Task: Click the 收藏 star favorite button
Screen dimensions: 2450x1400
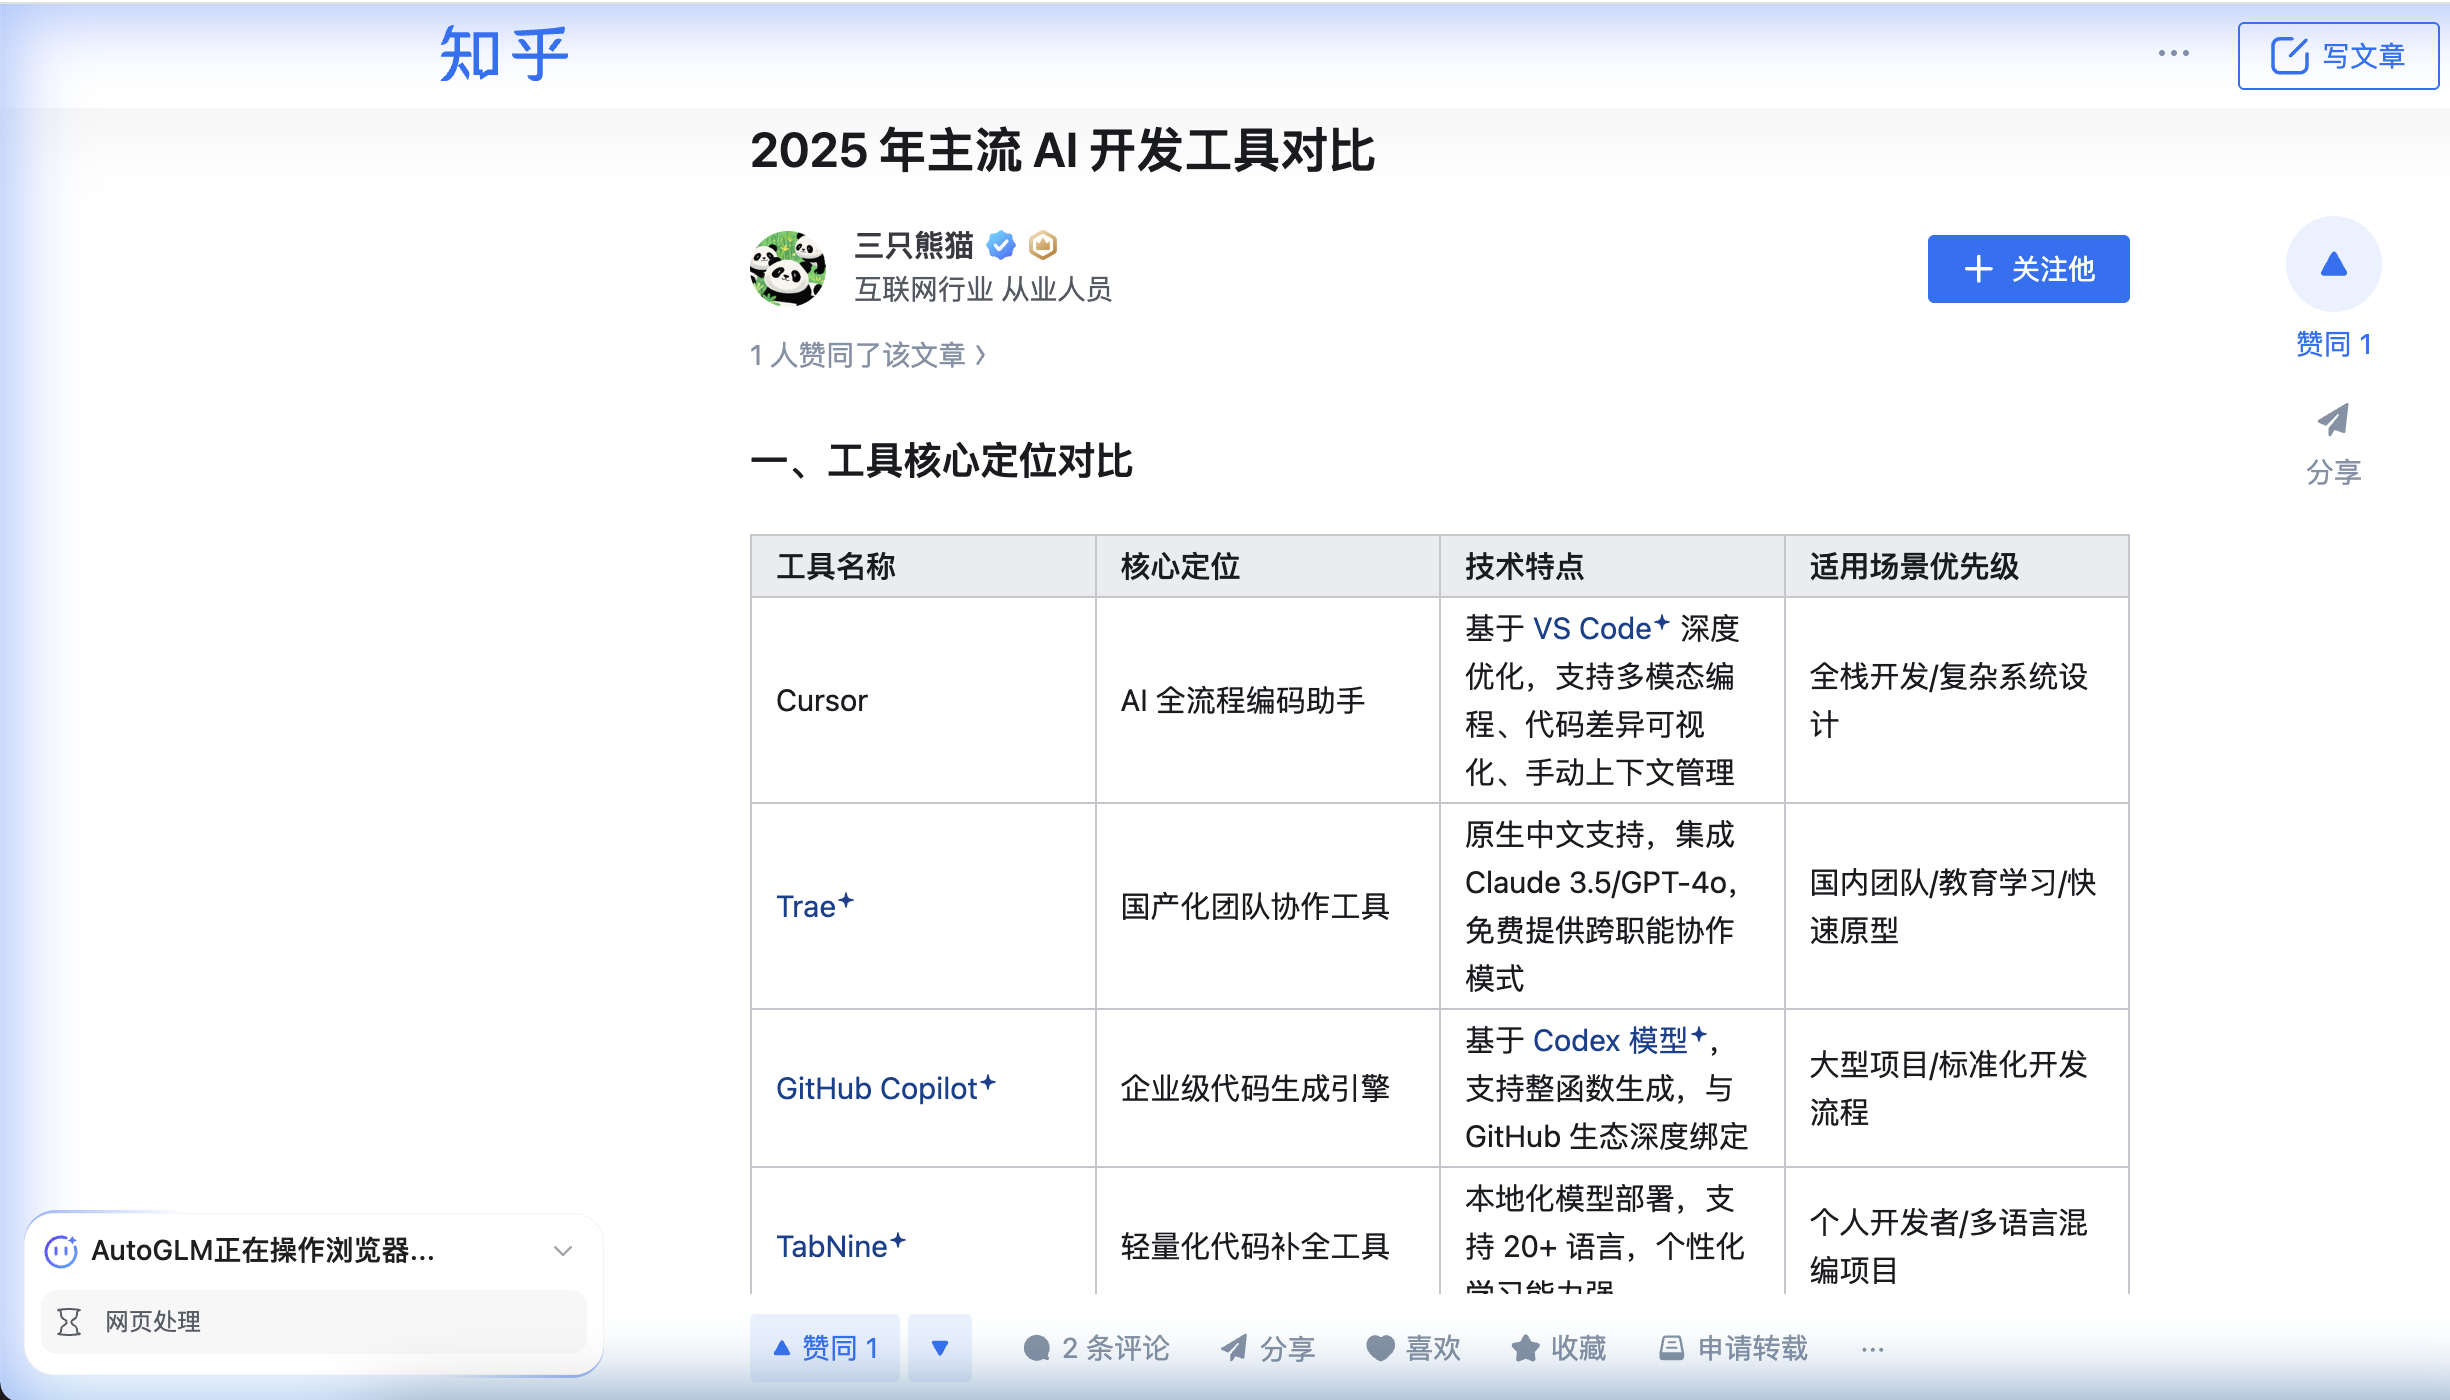Action: [x=1558, y=1348]
